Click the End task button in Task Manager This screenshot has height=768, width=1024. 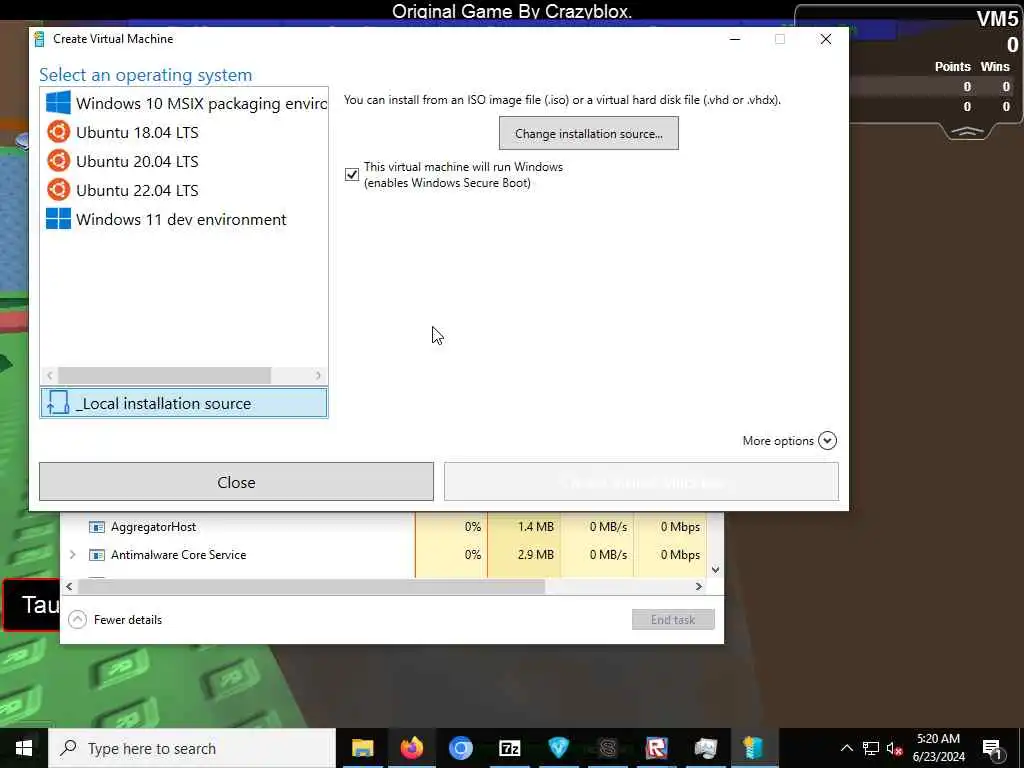coord(673,620)
